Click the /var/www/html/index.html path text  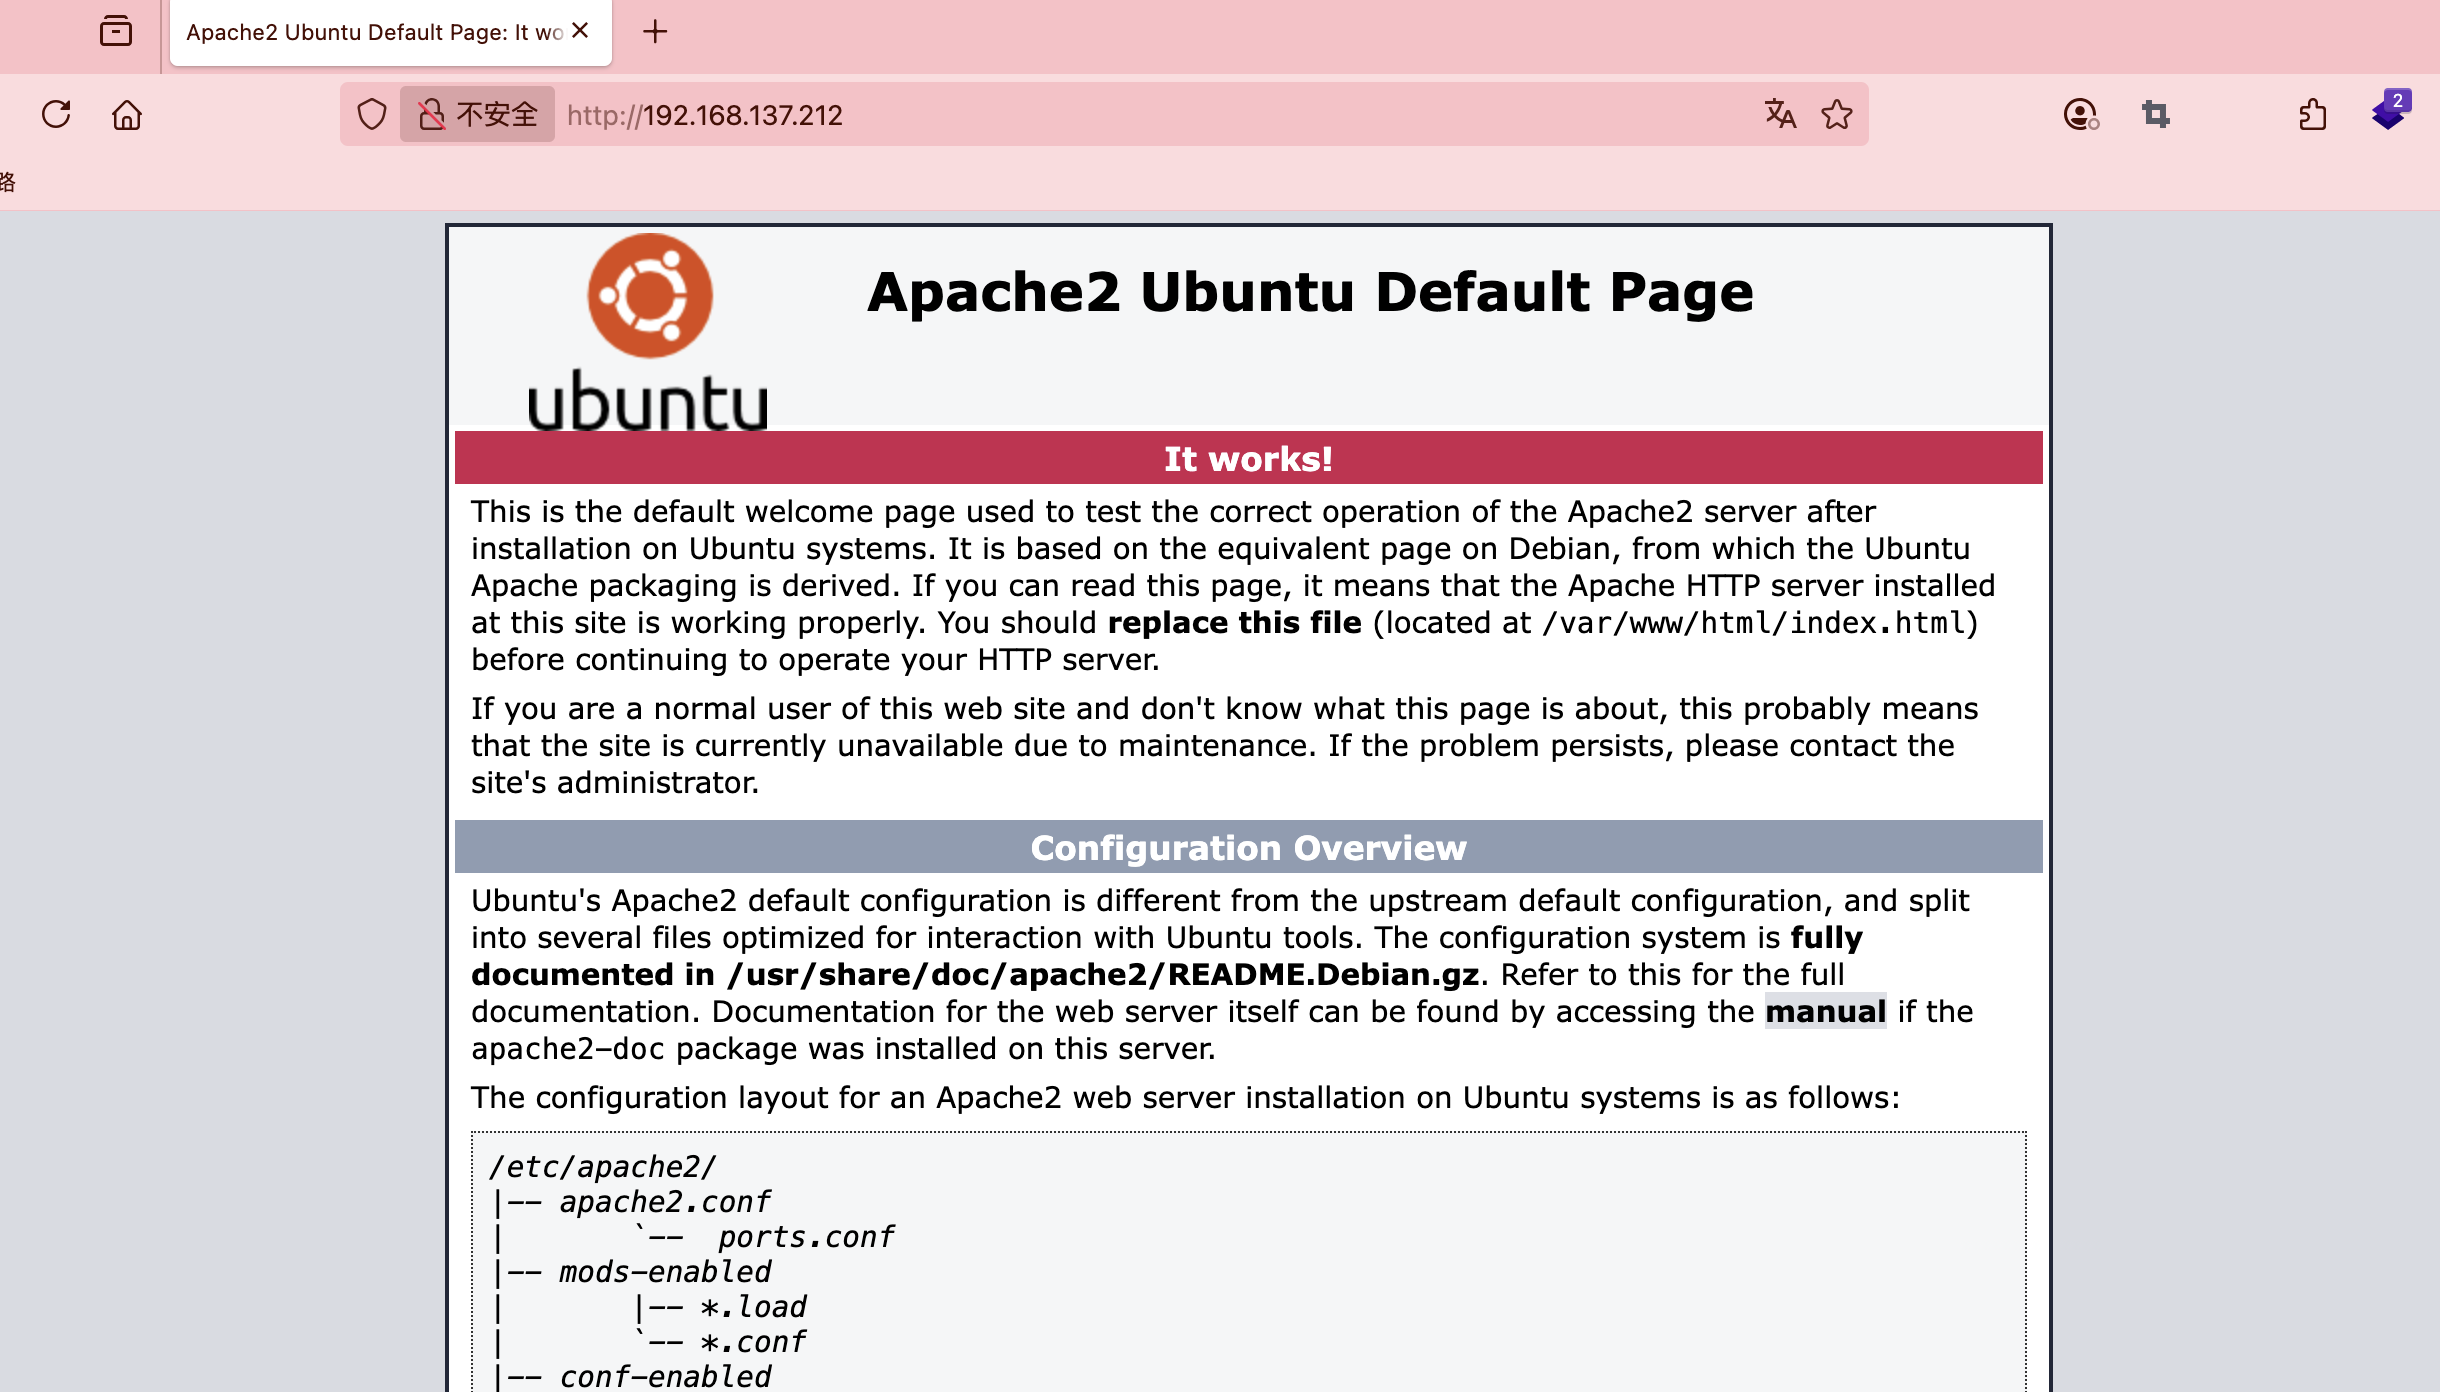point(1754,623)
